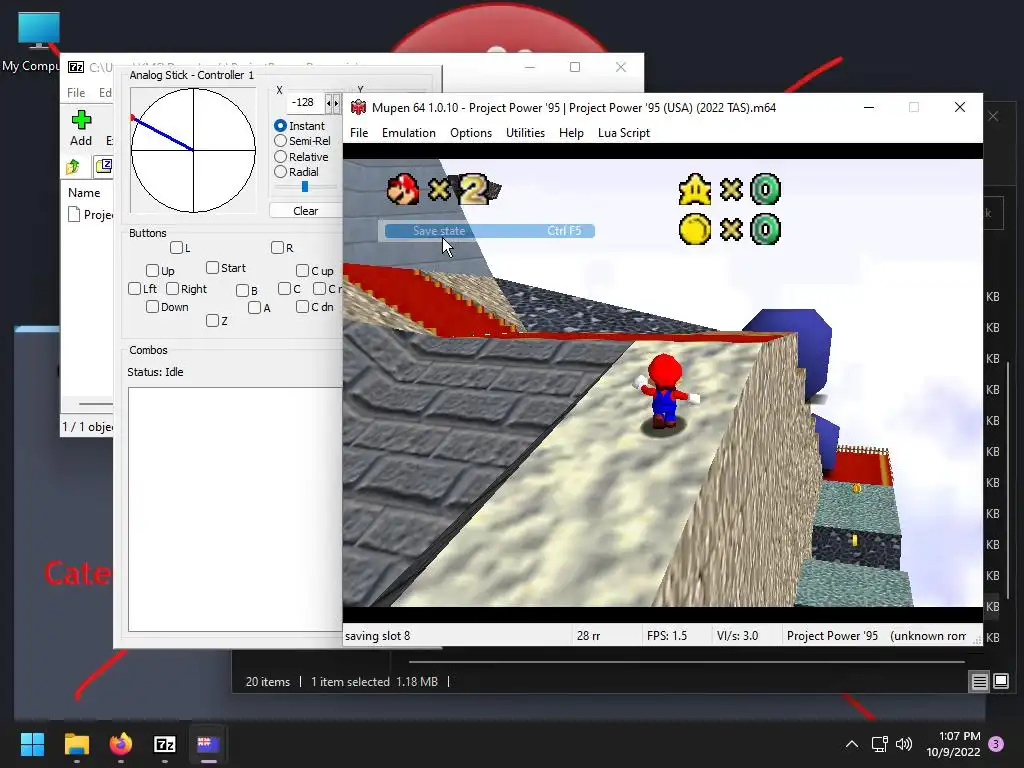This screenshot has height=768, width=1024.
Task: Click the X value stepper arrows
Action: [x=332, y=103]
